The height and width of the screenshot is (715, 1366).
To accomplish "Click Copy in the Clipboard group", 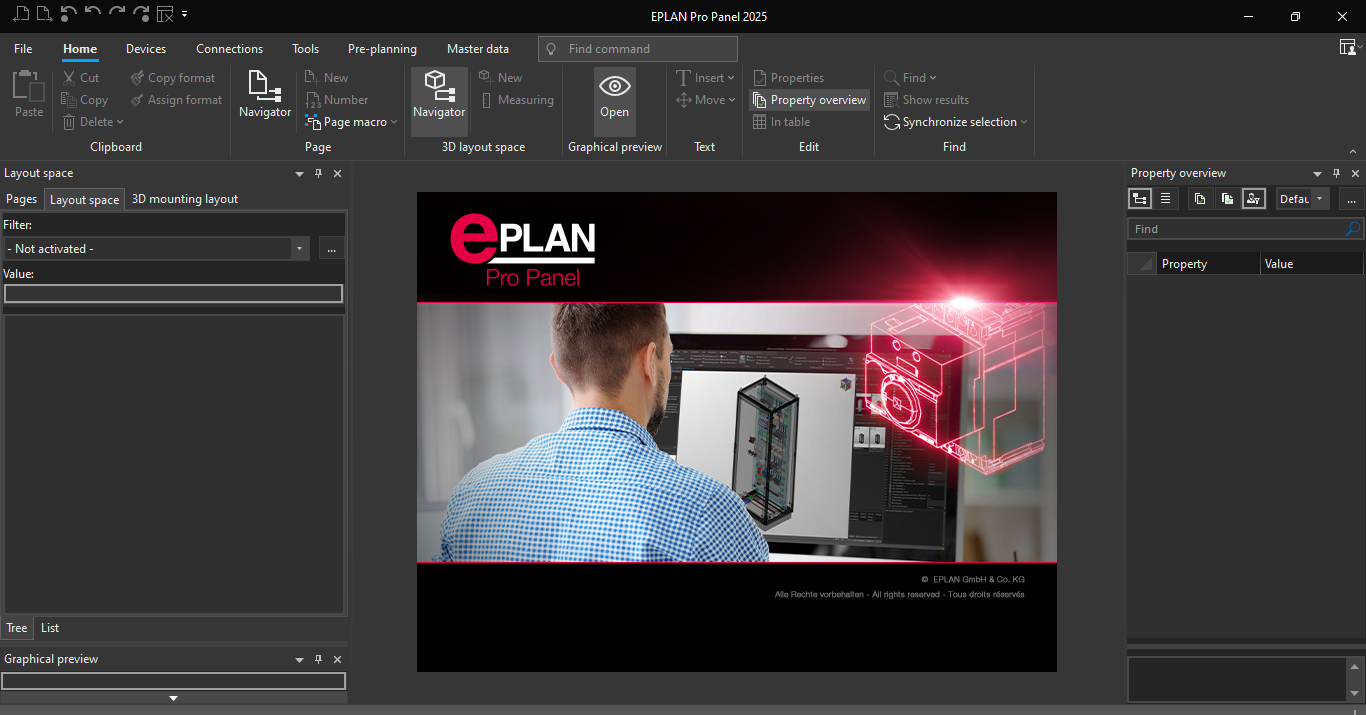I will click(84, 99).
